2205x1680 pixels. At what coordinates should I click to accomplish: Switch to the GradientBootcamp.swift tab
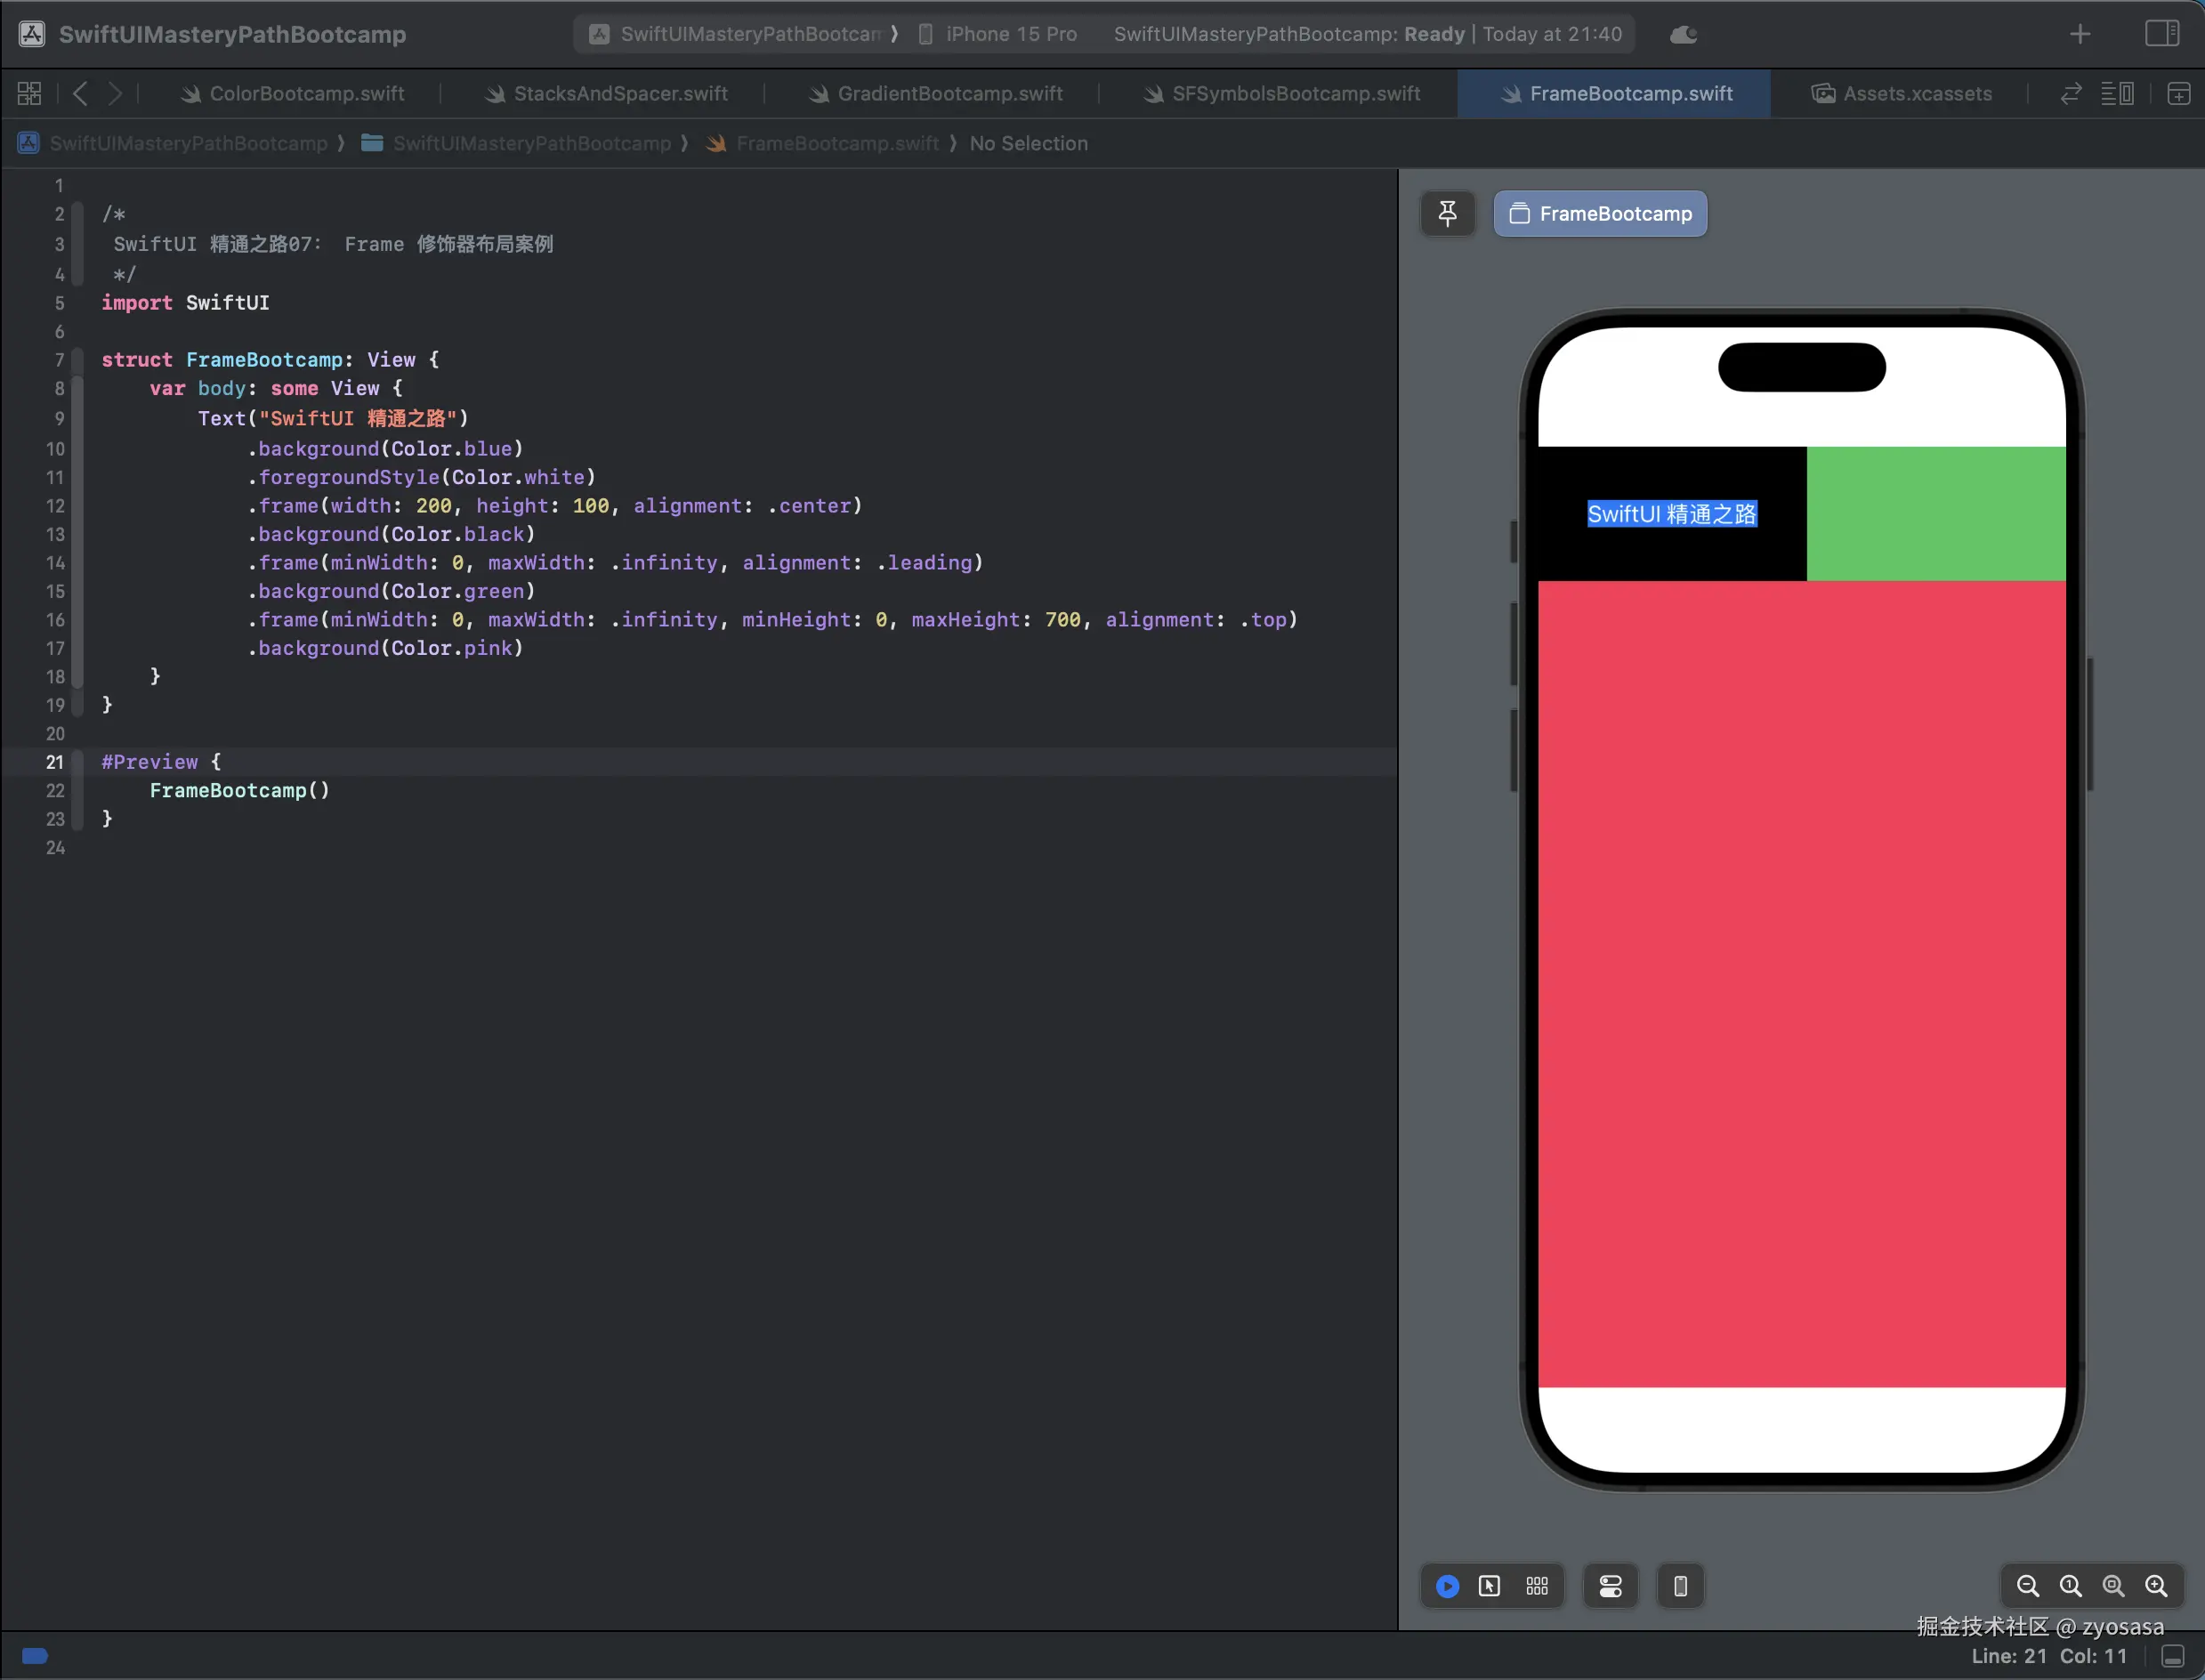949,93
